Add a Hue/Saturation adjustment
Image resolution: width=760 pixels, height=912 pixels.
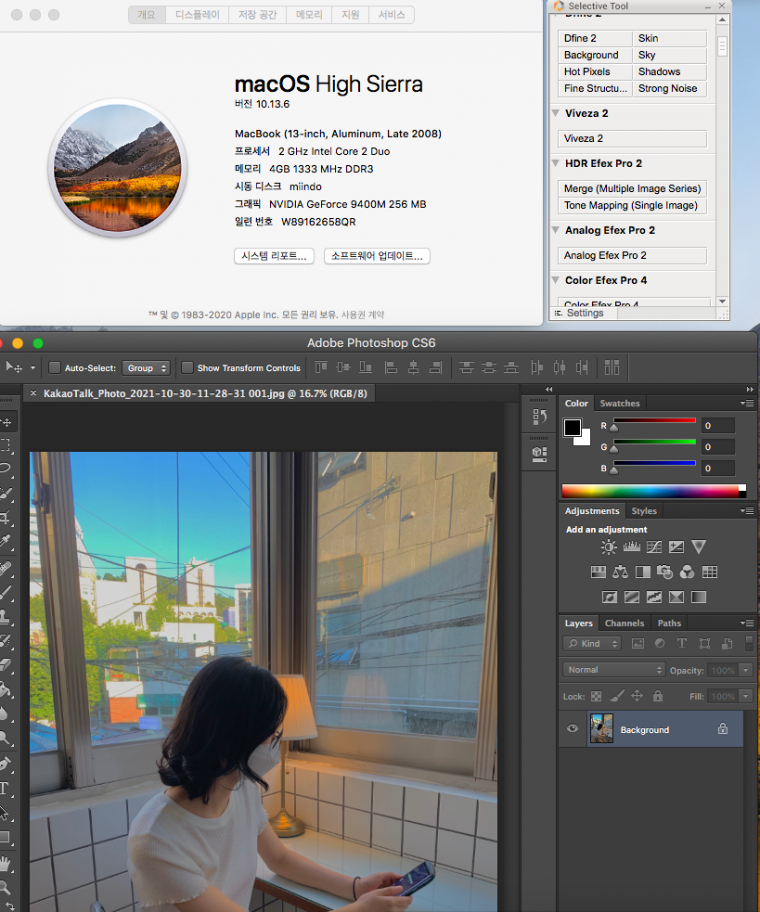click(x=598, y=572)
